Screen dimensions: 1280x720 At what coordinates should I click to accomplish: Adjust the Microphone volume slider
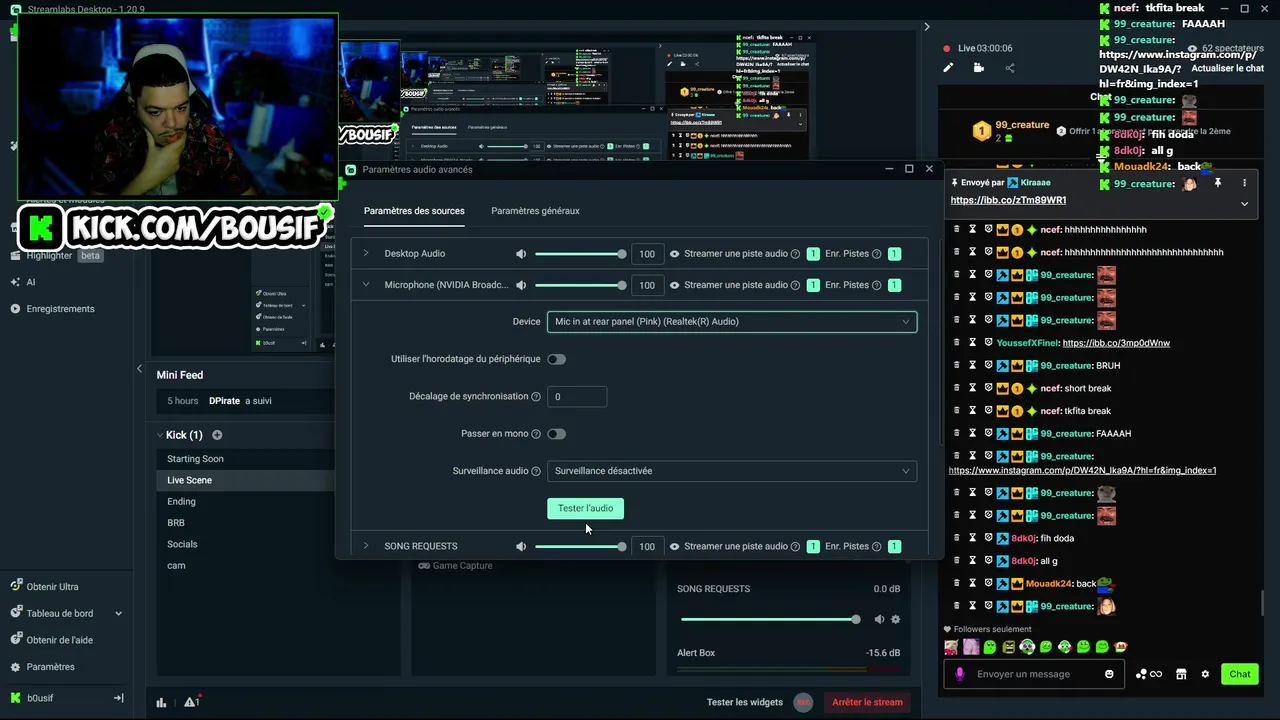(x=580, y=285)
